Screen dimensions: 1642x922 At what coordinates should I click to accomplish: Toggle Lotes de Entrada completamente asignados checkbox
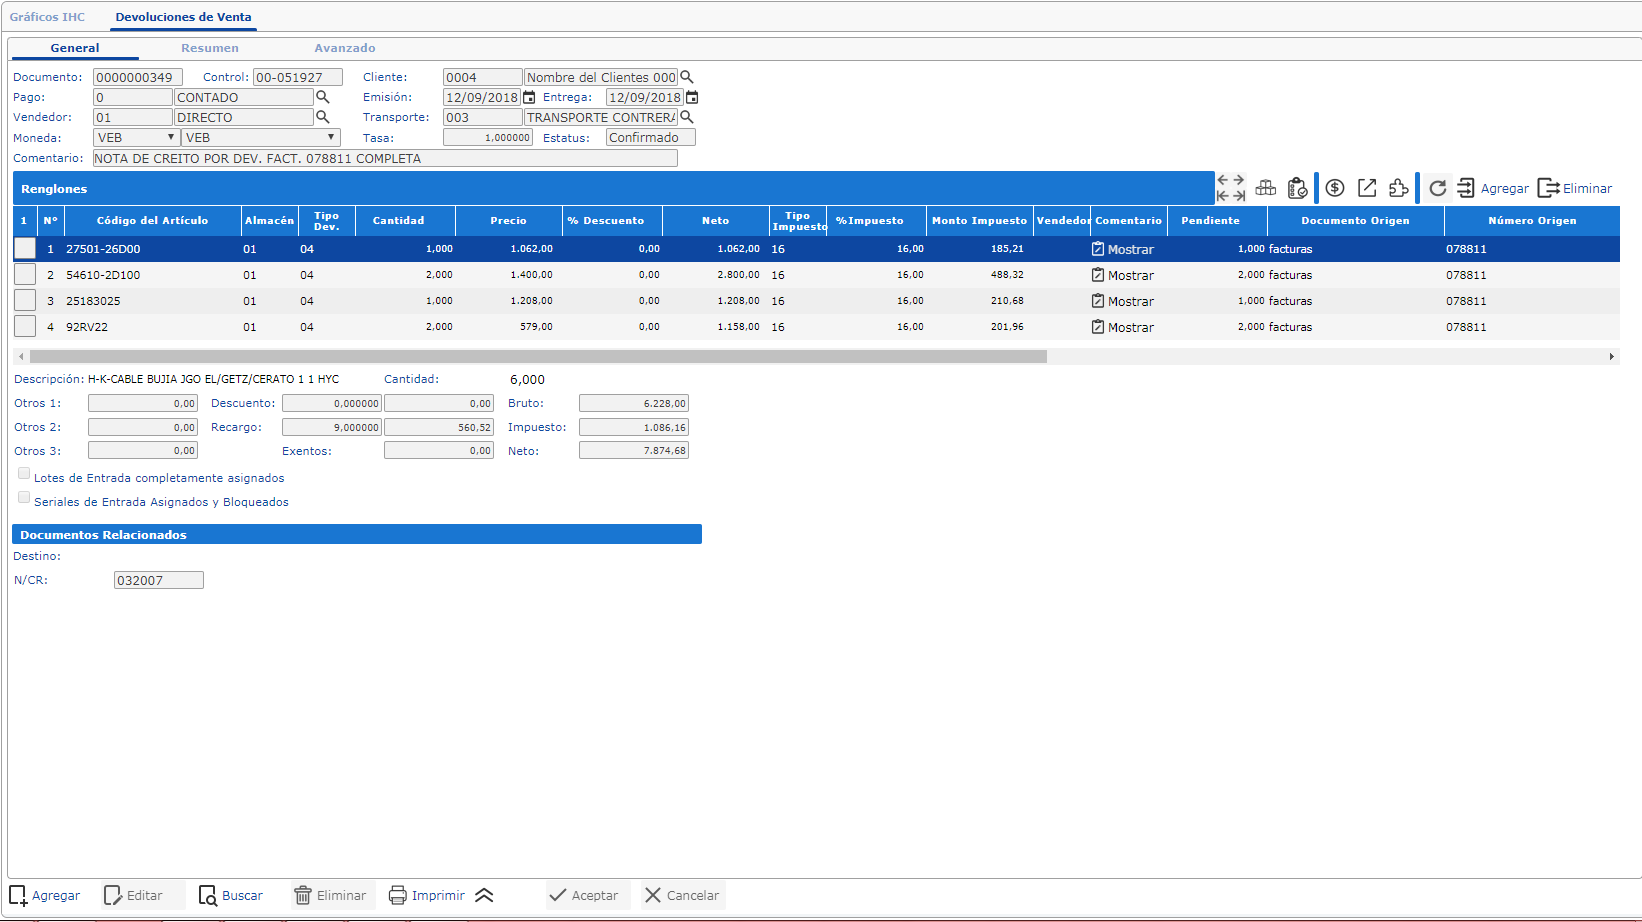tap(24, 474)
